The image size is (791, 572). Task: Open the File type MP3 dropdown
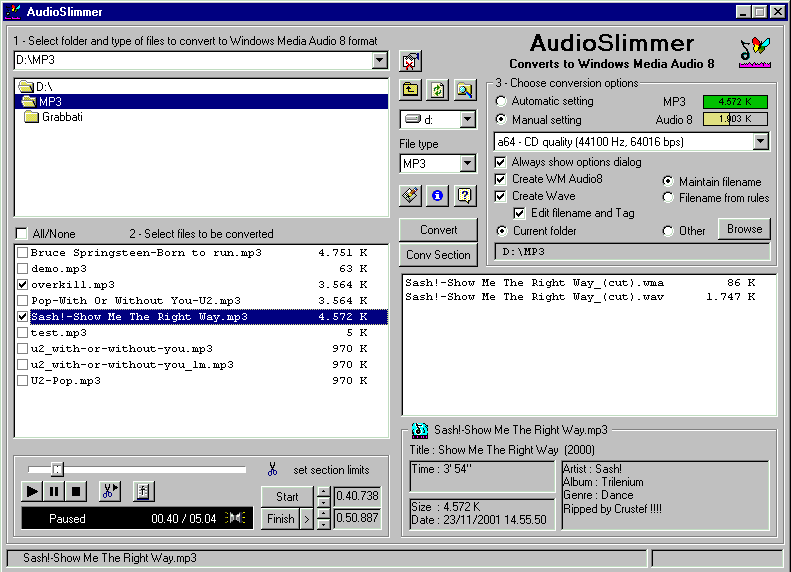[468, 163]
